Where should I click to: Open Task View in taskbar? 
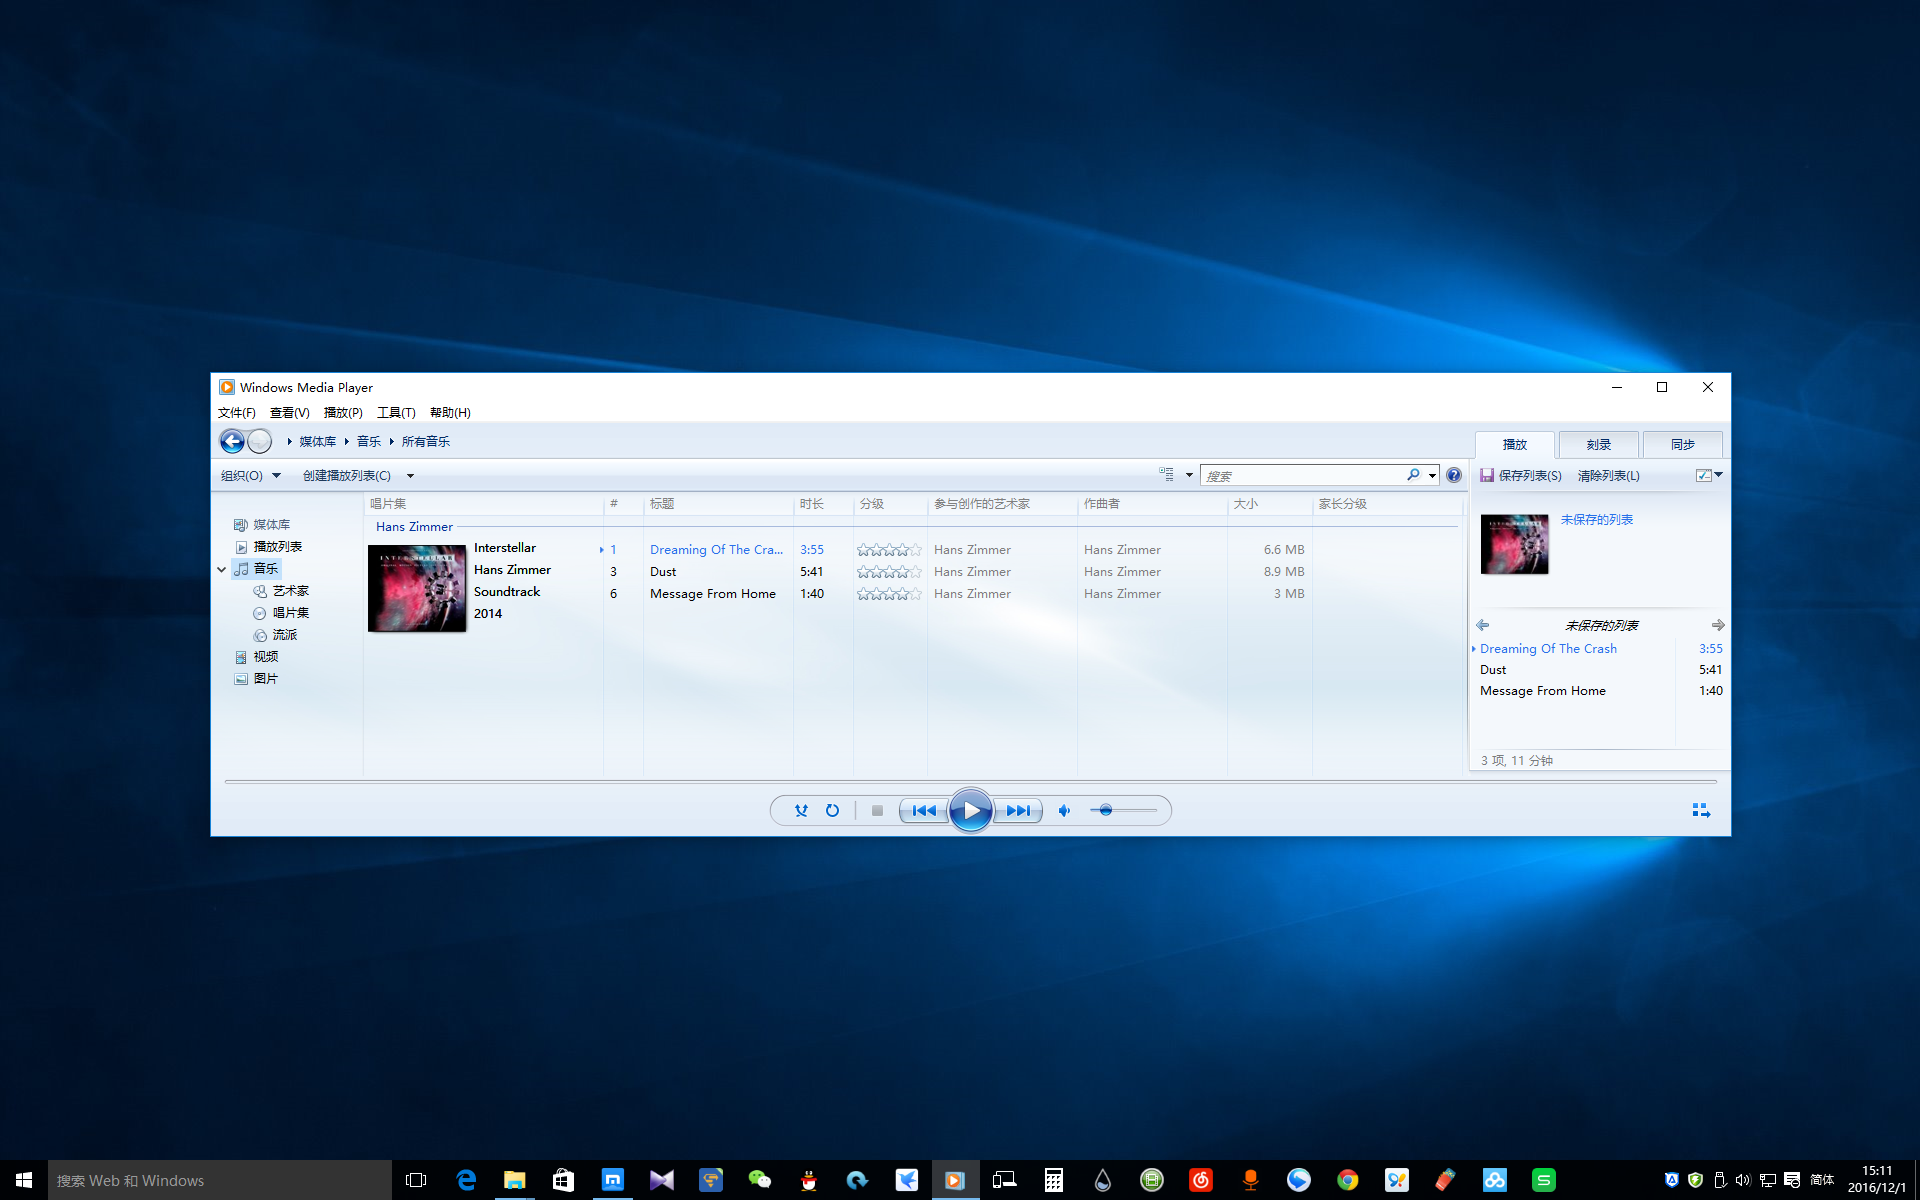[416, 1180]
